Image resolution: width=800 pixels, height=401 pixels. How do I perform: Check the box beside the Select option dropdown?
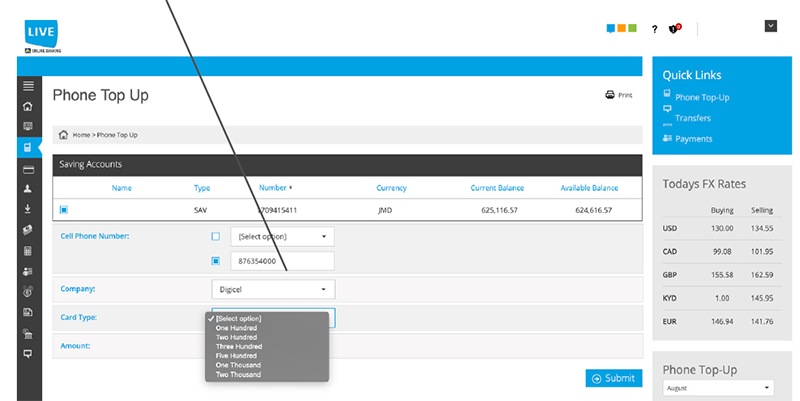(216, 236)
